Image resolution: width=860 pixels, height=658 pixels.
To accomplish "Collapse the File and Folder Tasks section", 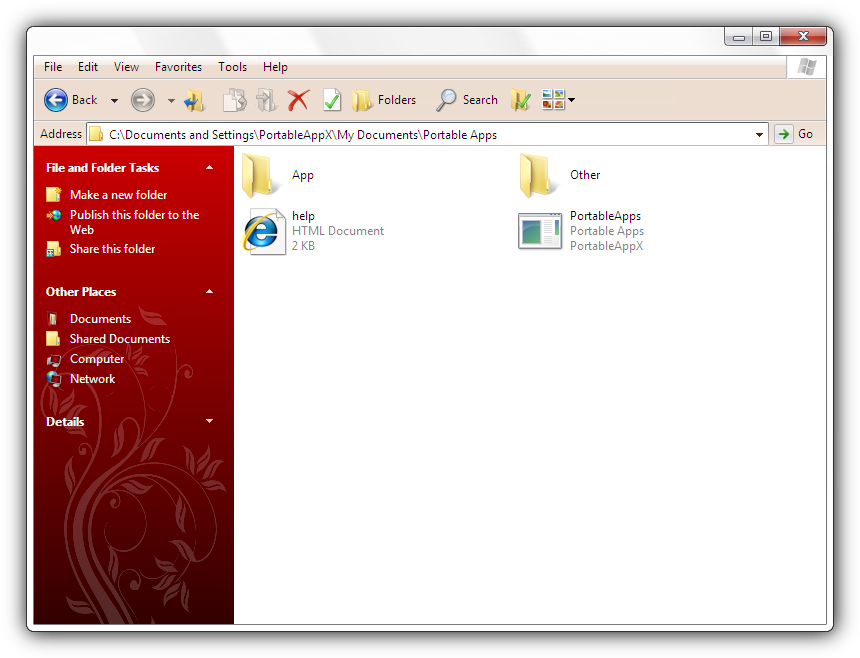I will coord(210,167).
